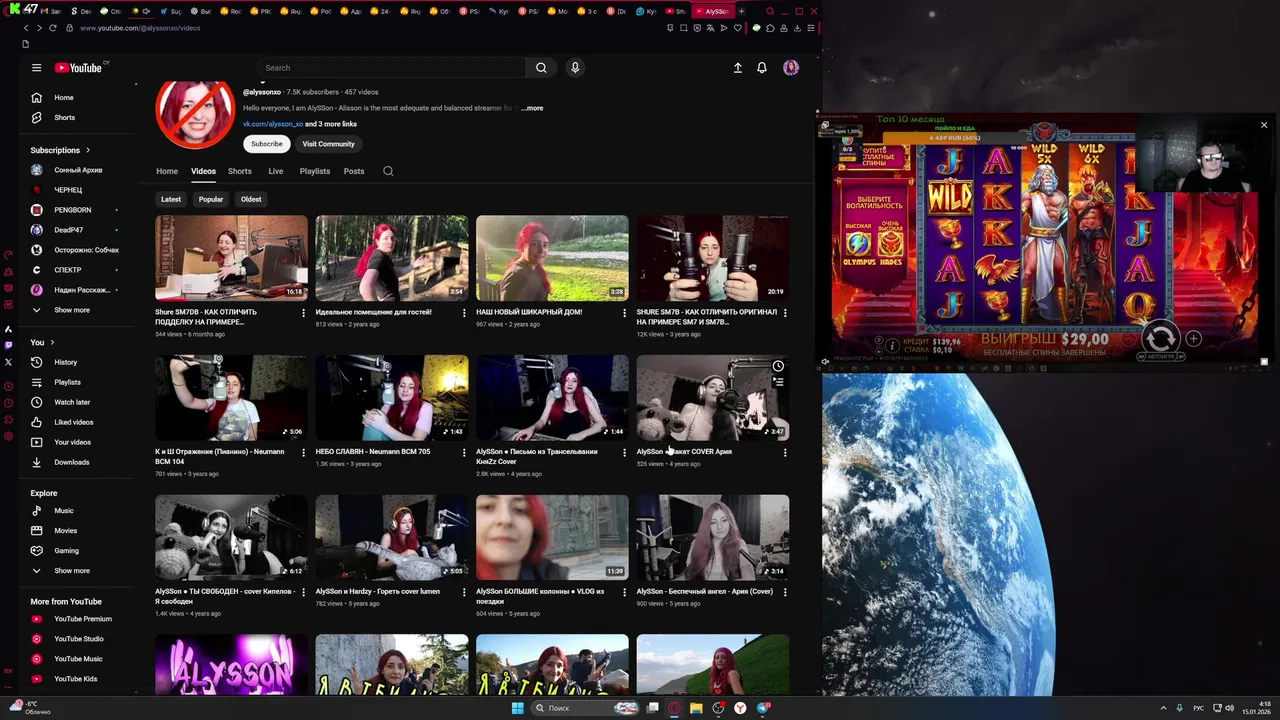Expand the You section chevron
Viewport: 1280px width, 720px height.
click(51, 342)
